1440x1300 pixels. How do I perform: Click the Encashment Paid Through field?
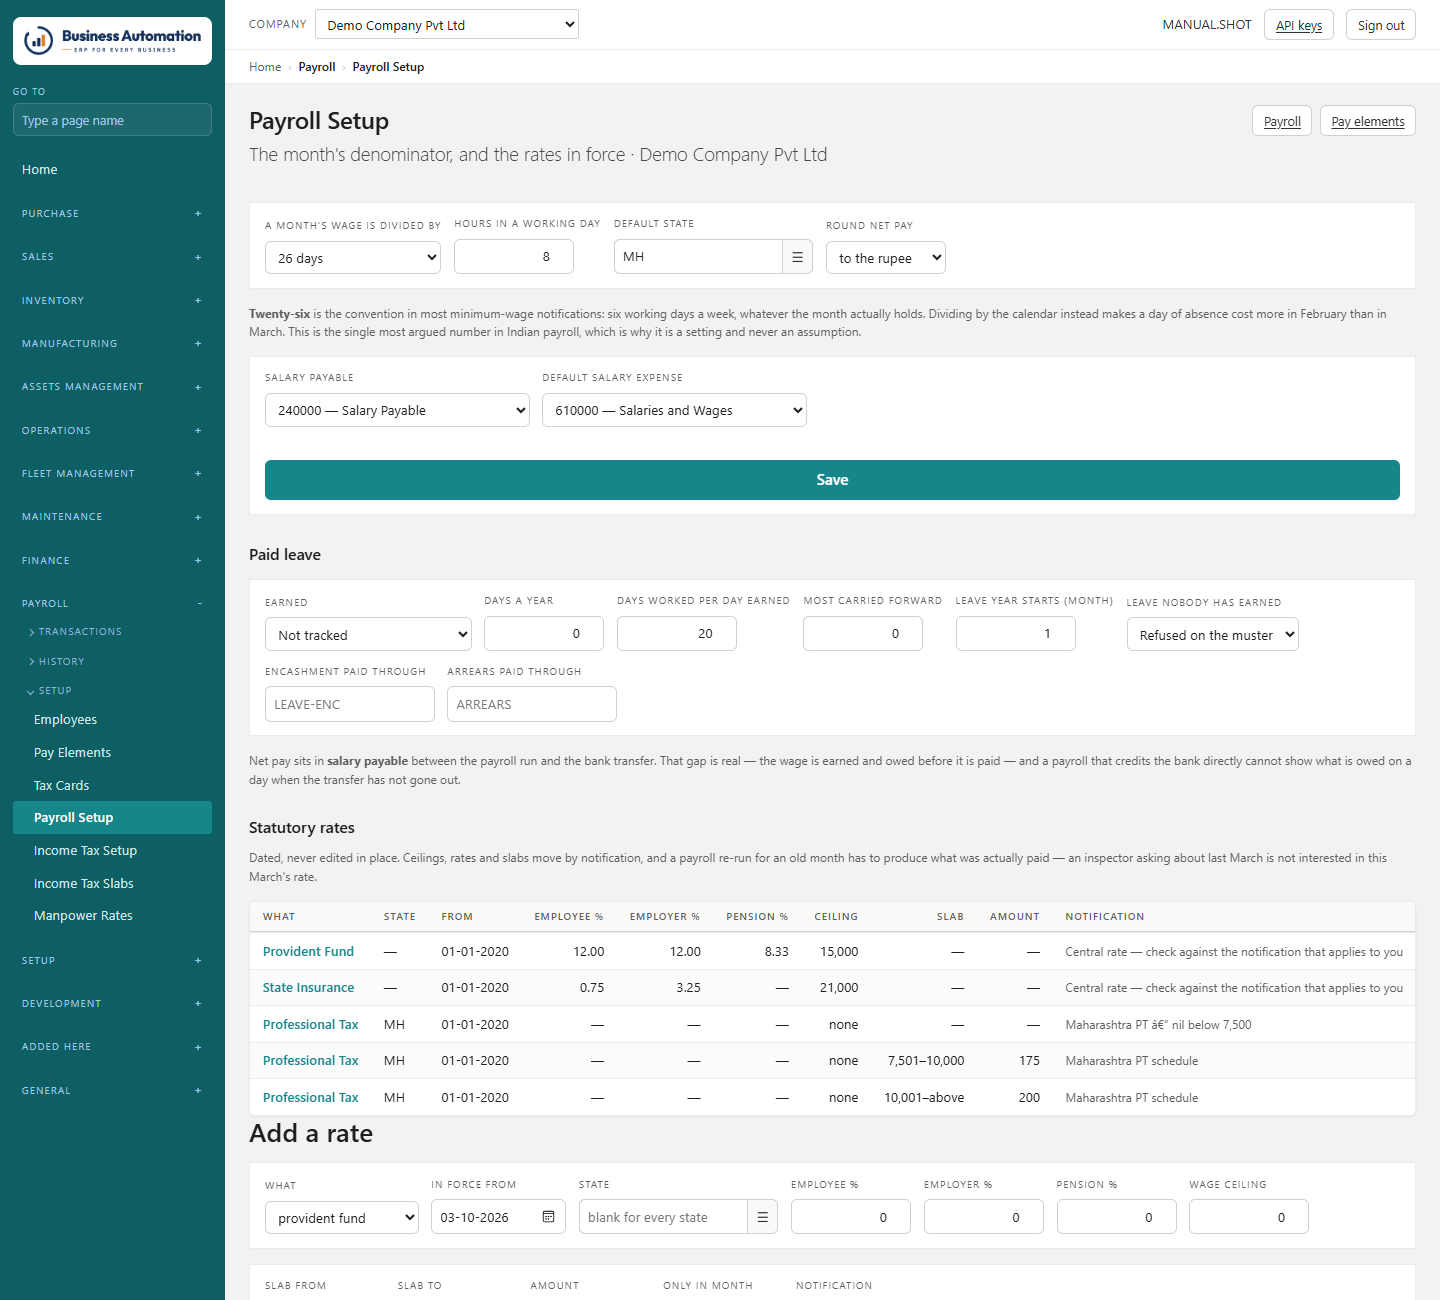click(350, 704)
